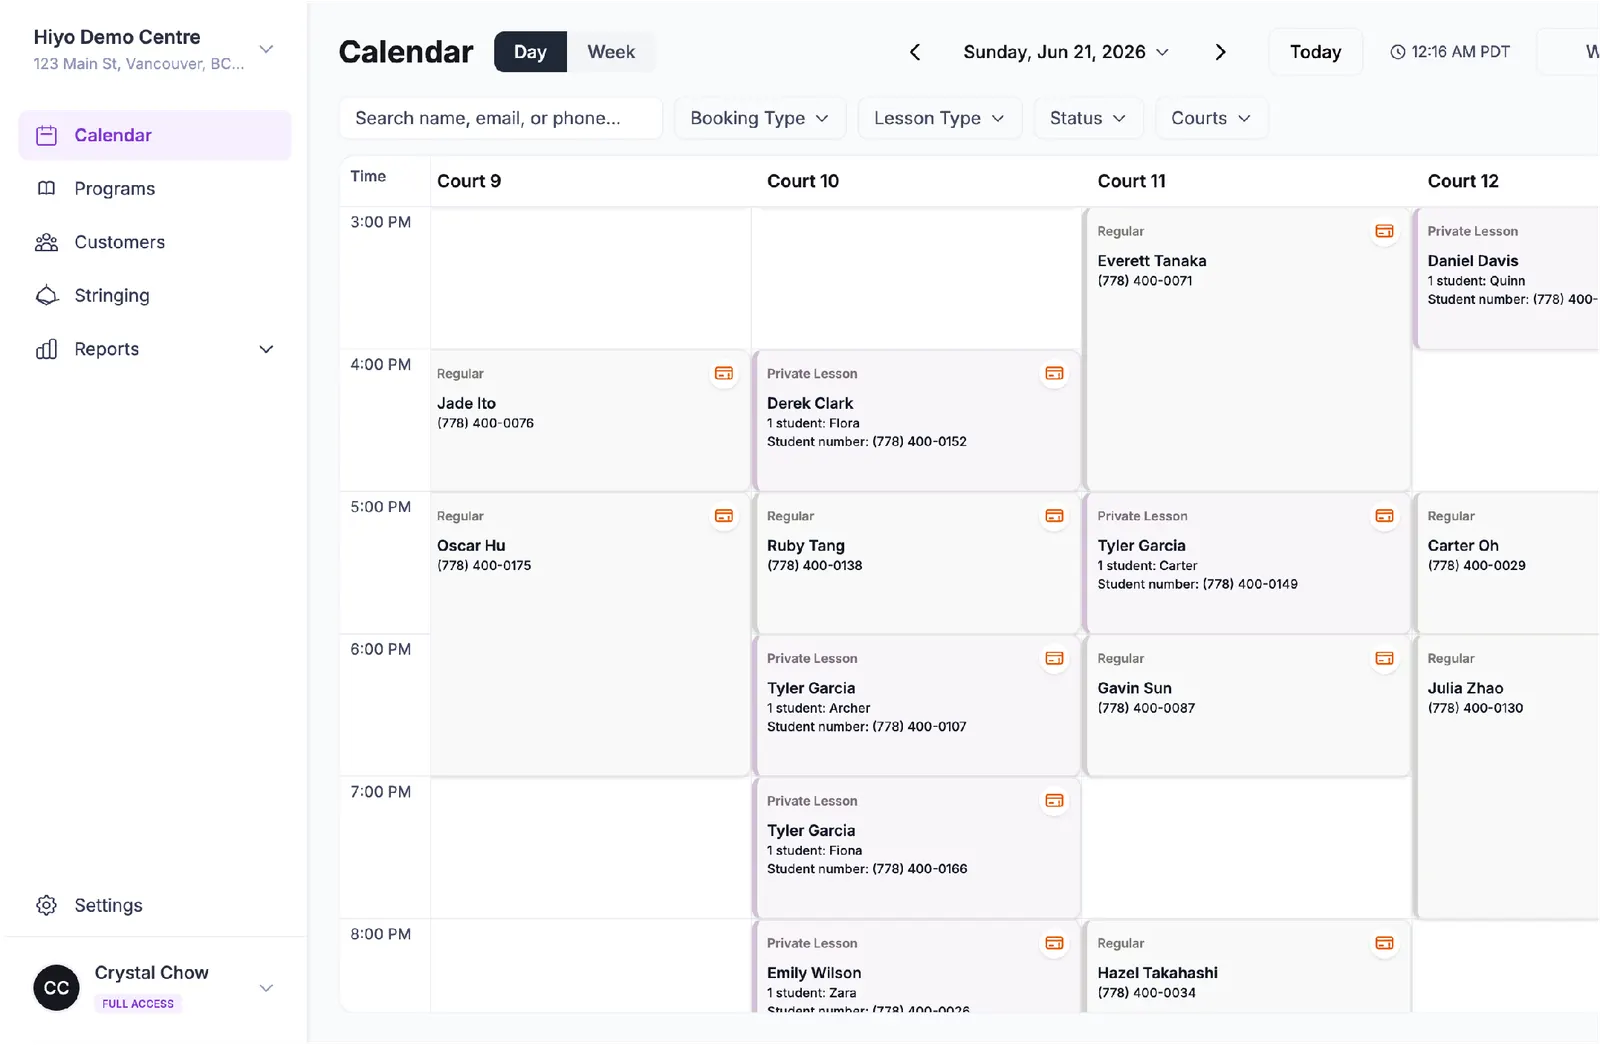Open Booking Type filter dropdown
1600x1045 pixels.
click(760, 118)
